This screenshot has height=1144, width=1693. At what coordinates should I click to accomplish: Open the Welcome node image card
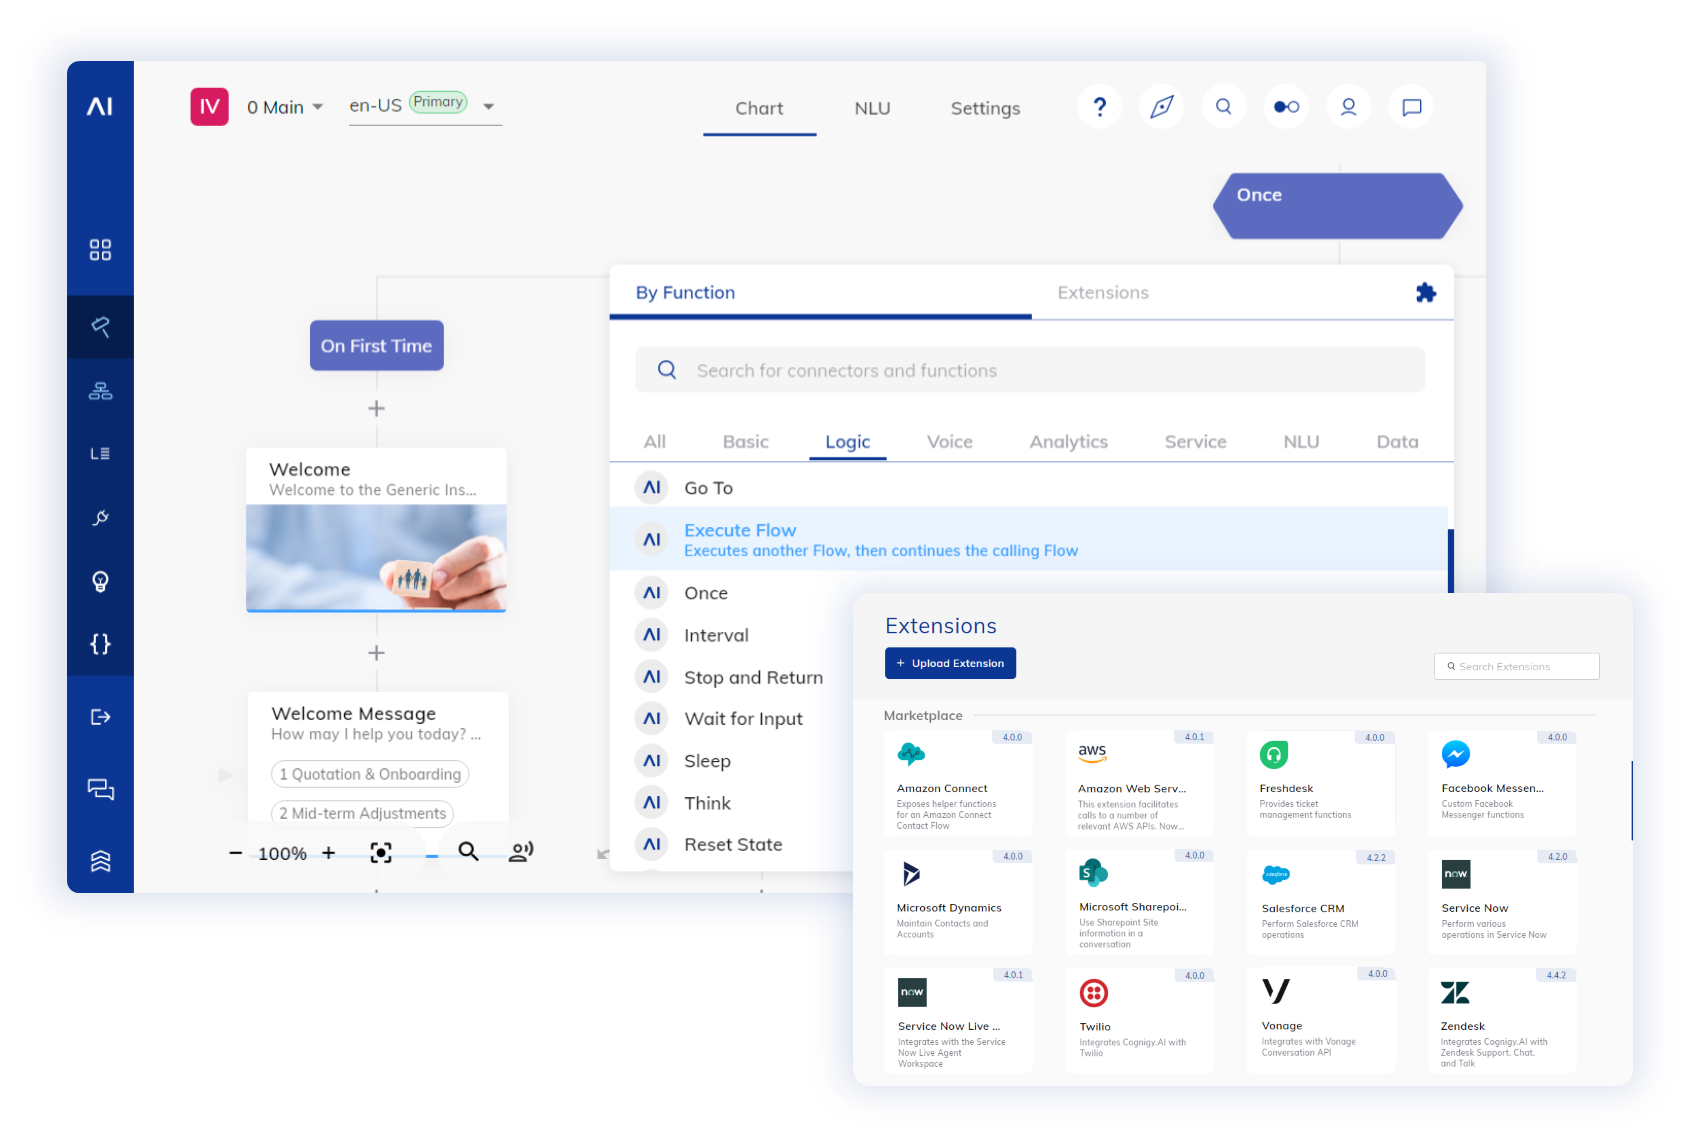(376, 529)
